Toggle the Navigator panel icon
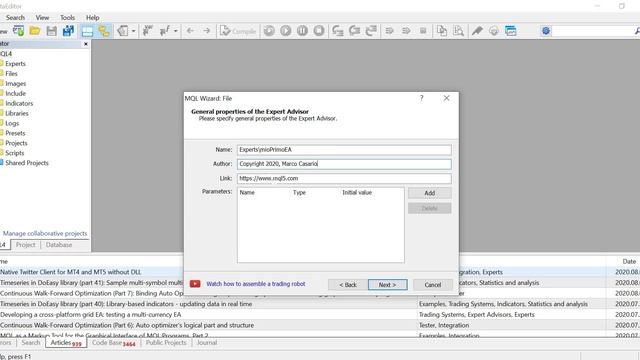The image size is (640, 360). (104, 31)
